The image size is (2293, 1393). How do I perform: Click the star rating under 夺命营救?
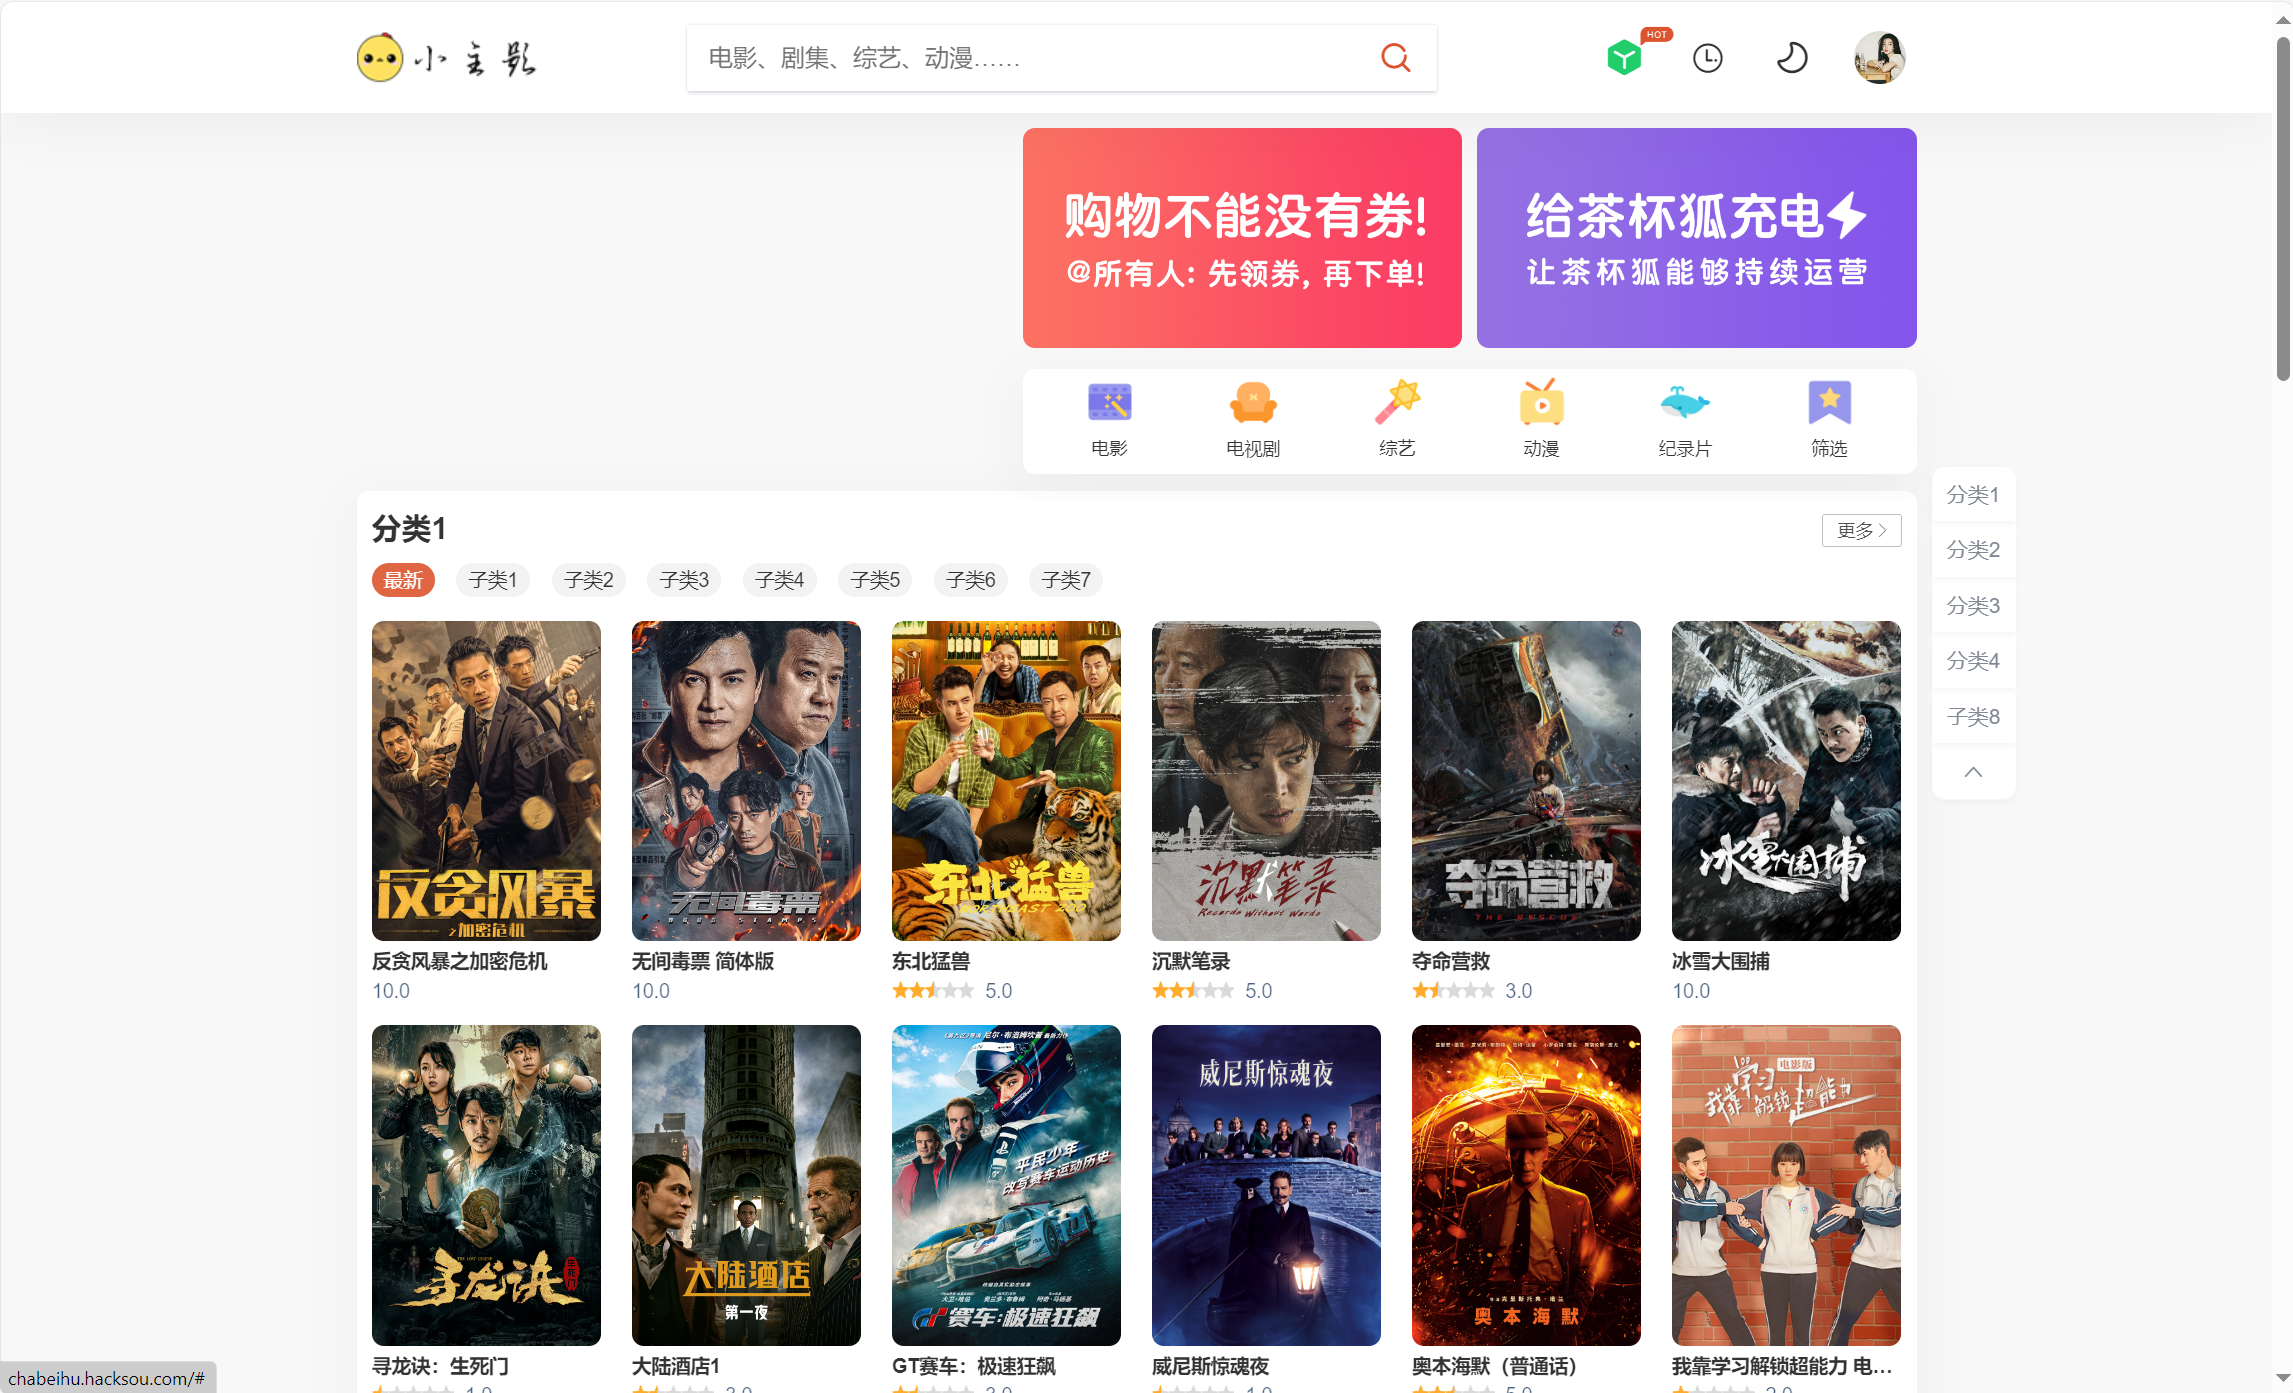click(x=1453, y=991)
